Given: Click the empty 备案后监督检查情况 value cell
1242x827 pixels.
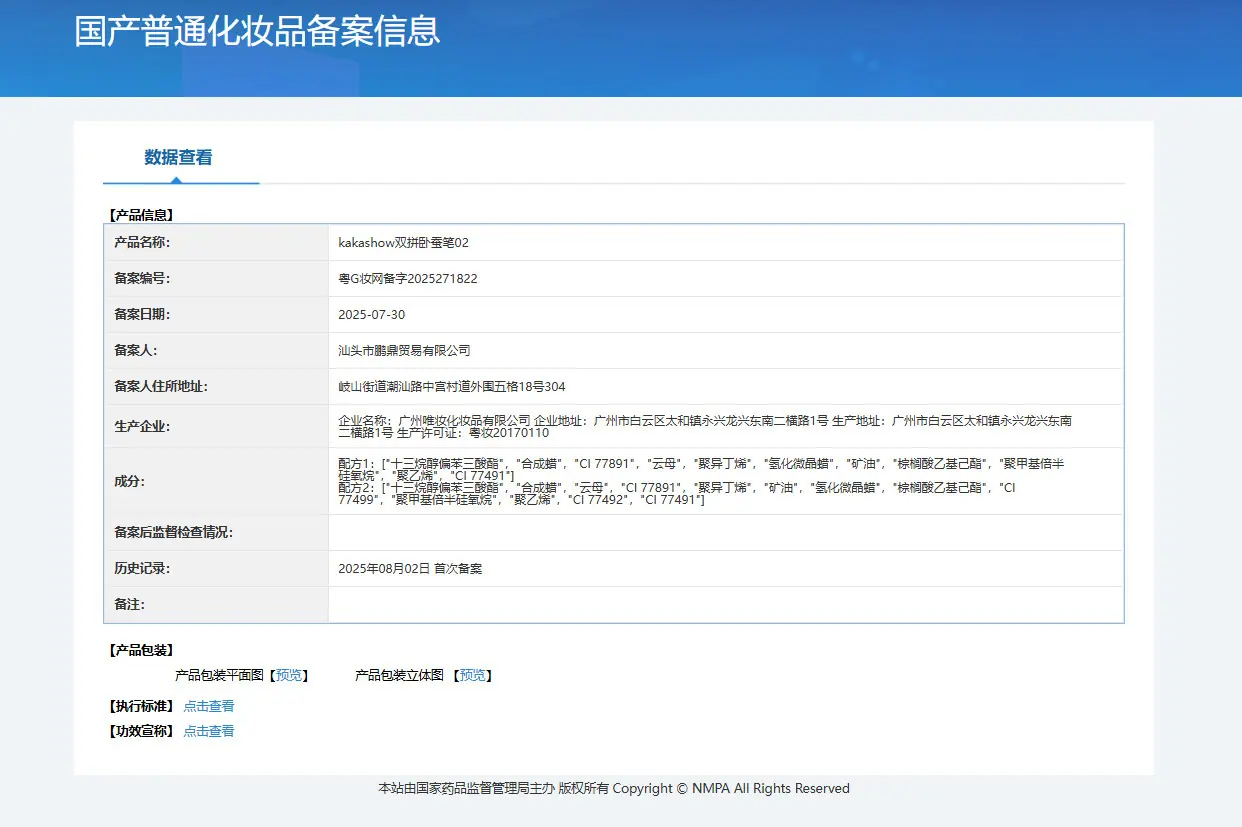Looking at the screenshot, I should coord(726,533).
